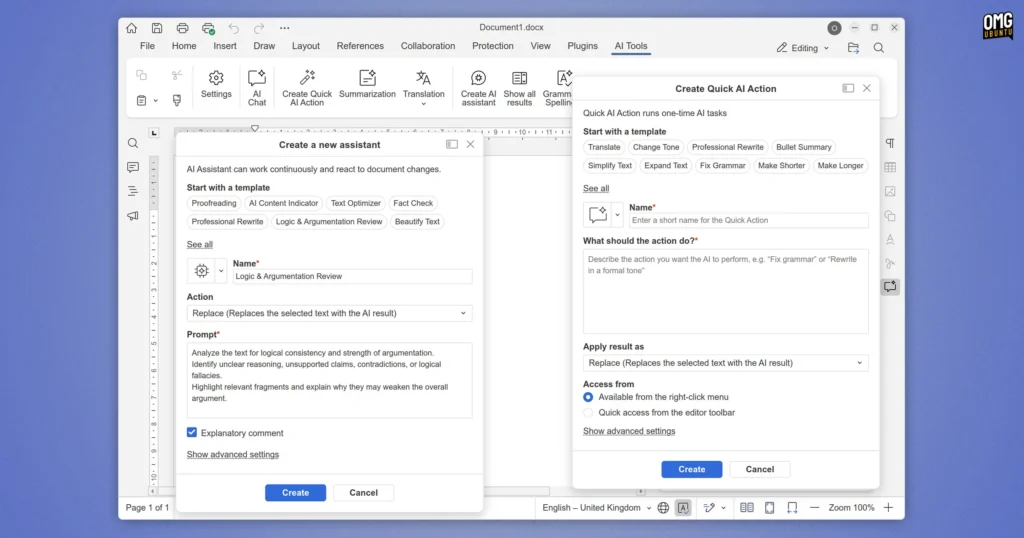Click Create in new assistant dialog

coord(295,493)
